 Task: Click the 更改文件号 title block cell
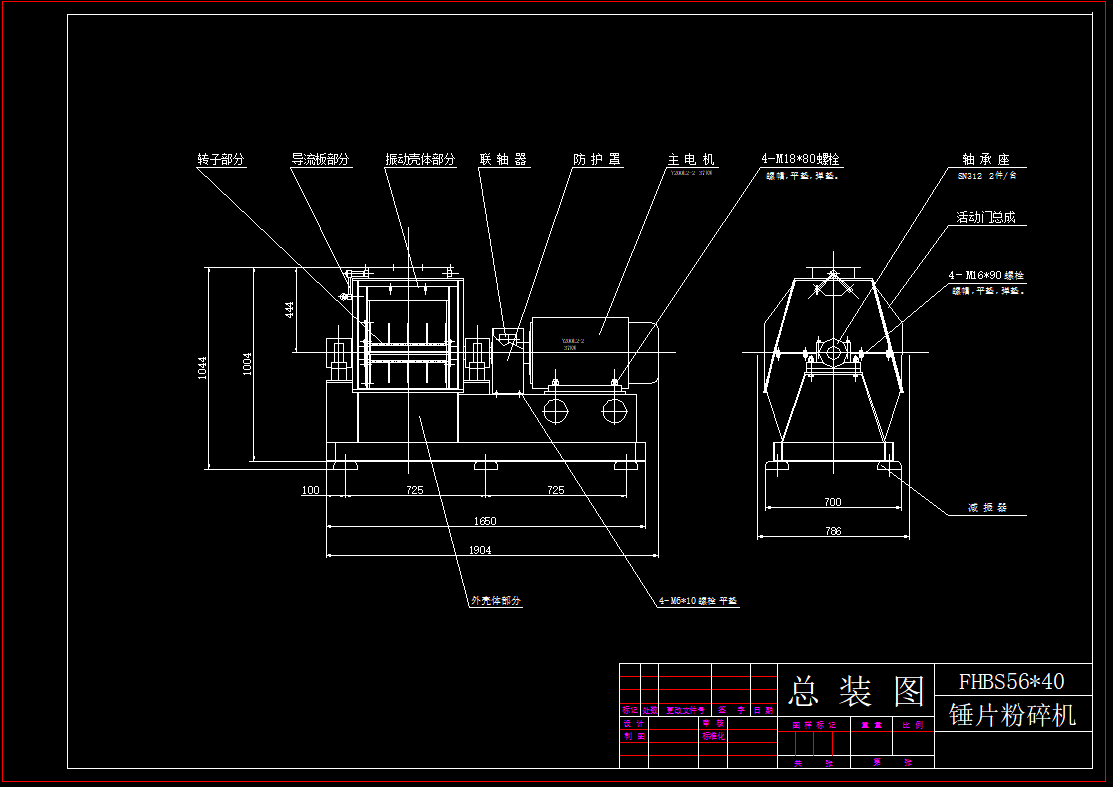pos(685,710)
